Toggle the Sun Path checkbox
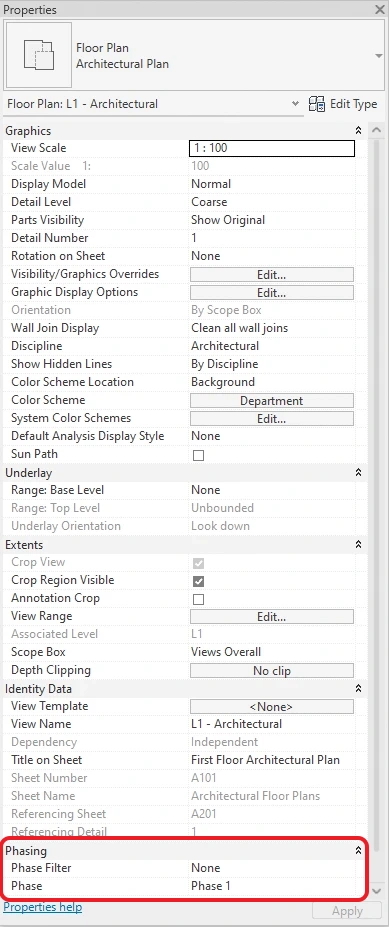The image size is (389, 927). [199, 455]
